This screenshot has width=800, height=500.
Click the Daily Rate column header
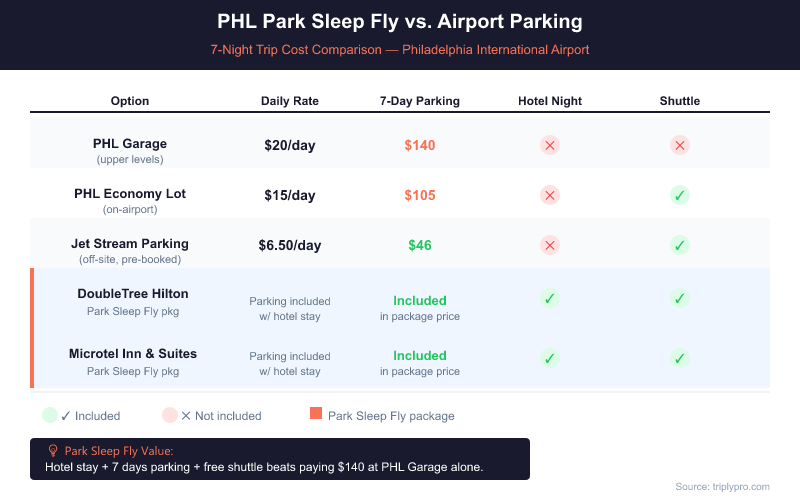click(x=290, y=101)
